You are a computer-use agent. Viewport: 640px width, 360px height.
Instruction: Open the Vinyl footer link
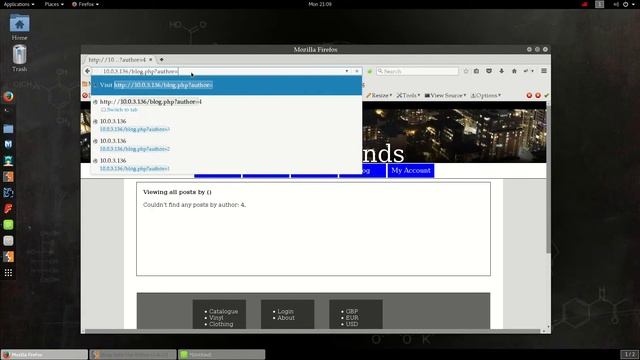click(x=216, y=318)
